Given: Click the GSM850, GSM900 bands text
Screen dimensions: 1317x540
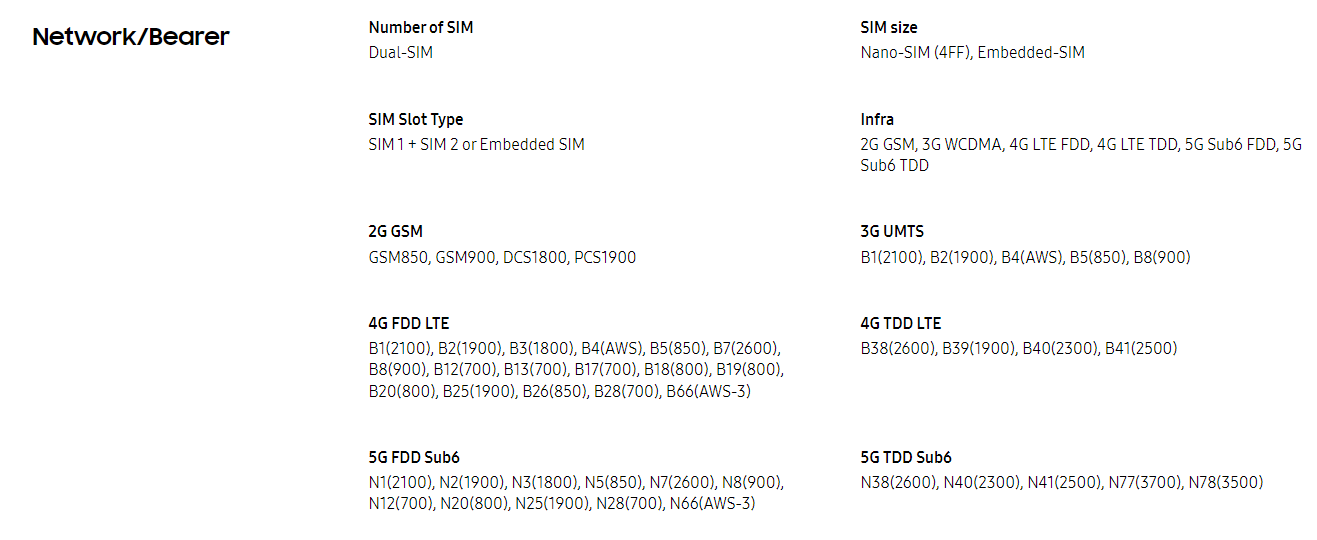Looking at the screenshot, I should click(x=502, y=257).
